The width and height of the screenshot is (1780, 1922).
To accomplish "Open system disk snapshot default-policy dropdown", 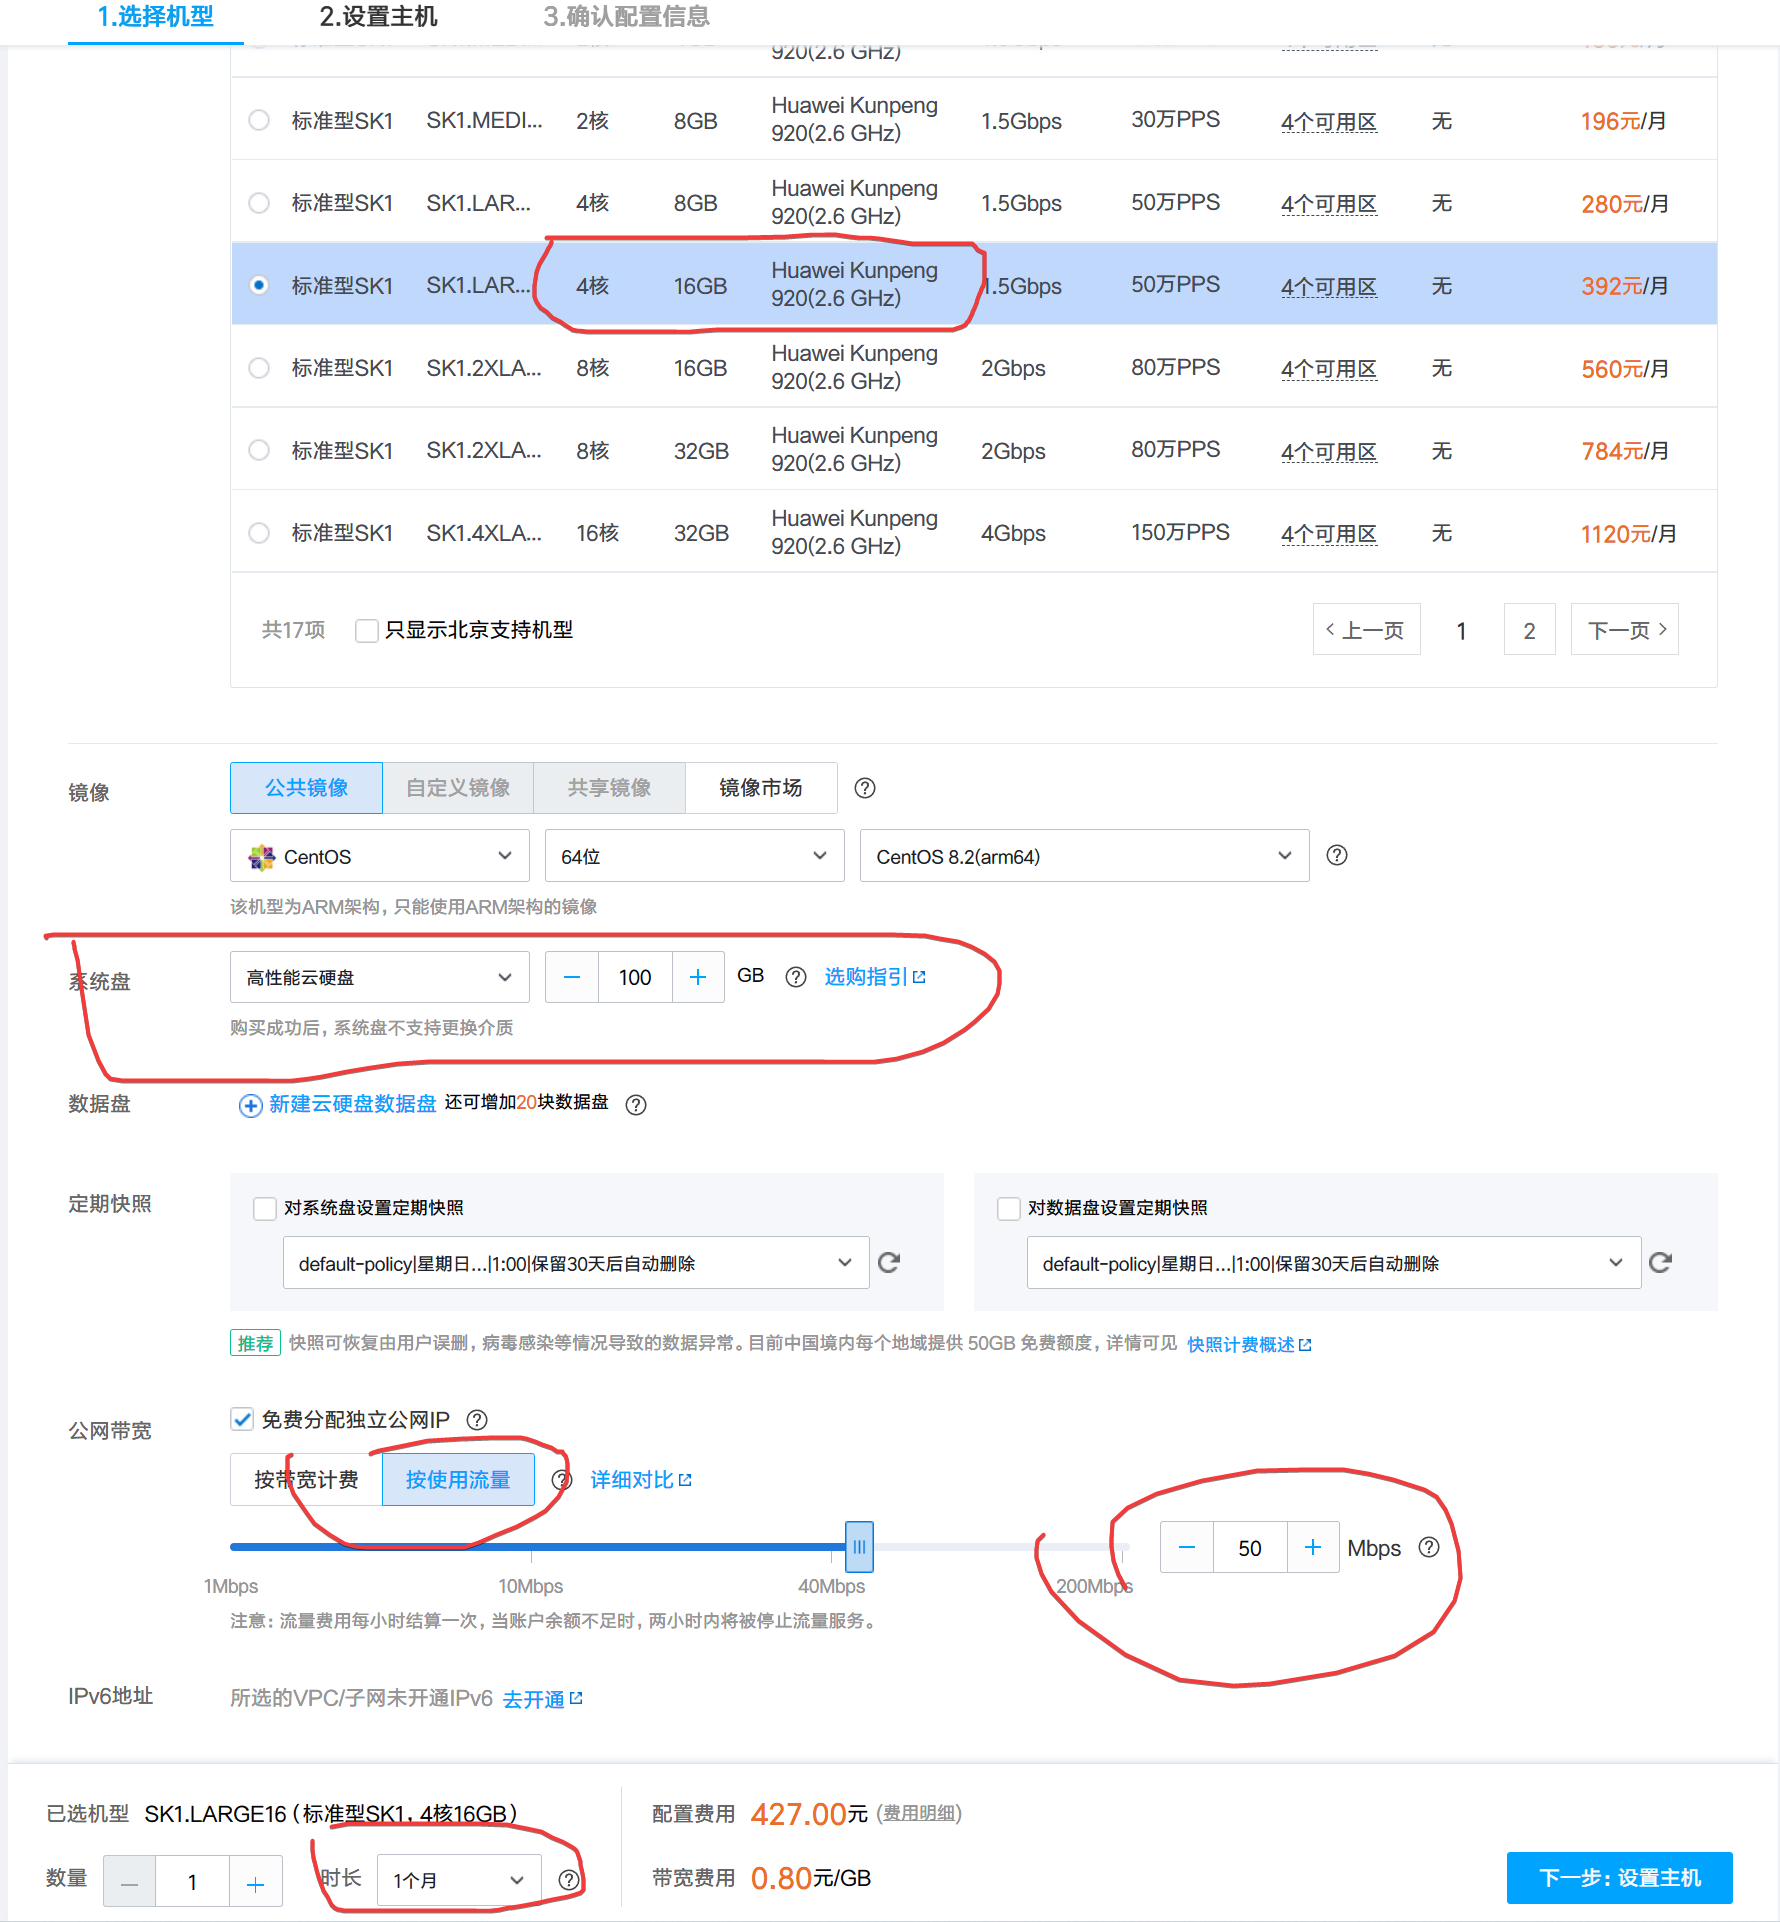I will click(576, 1263).
